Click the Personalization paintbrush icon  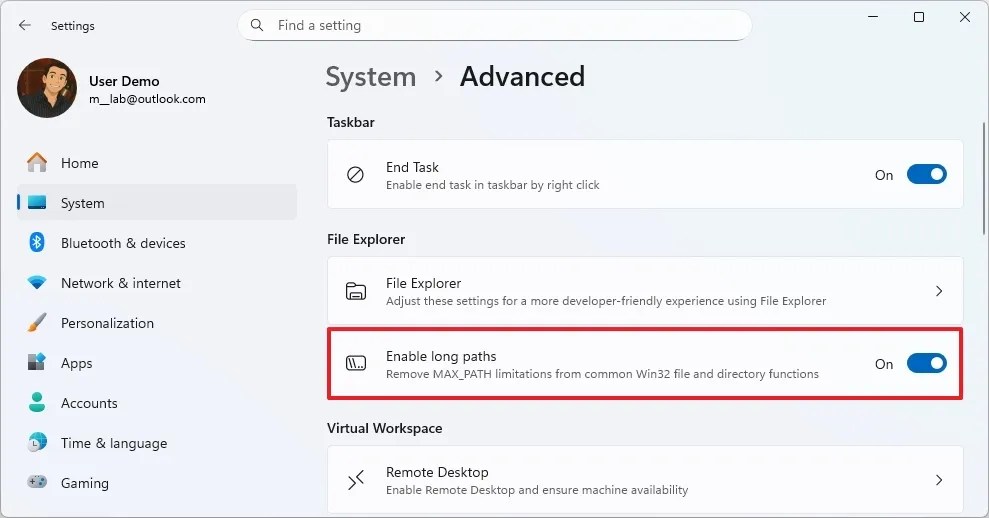click(37, 322)
